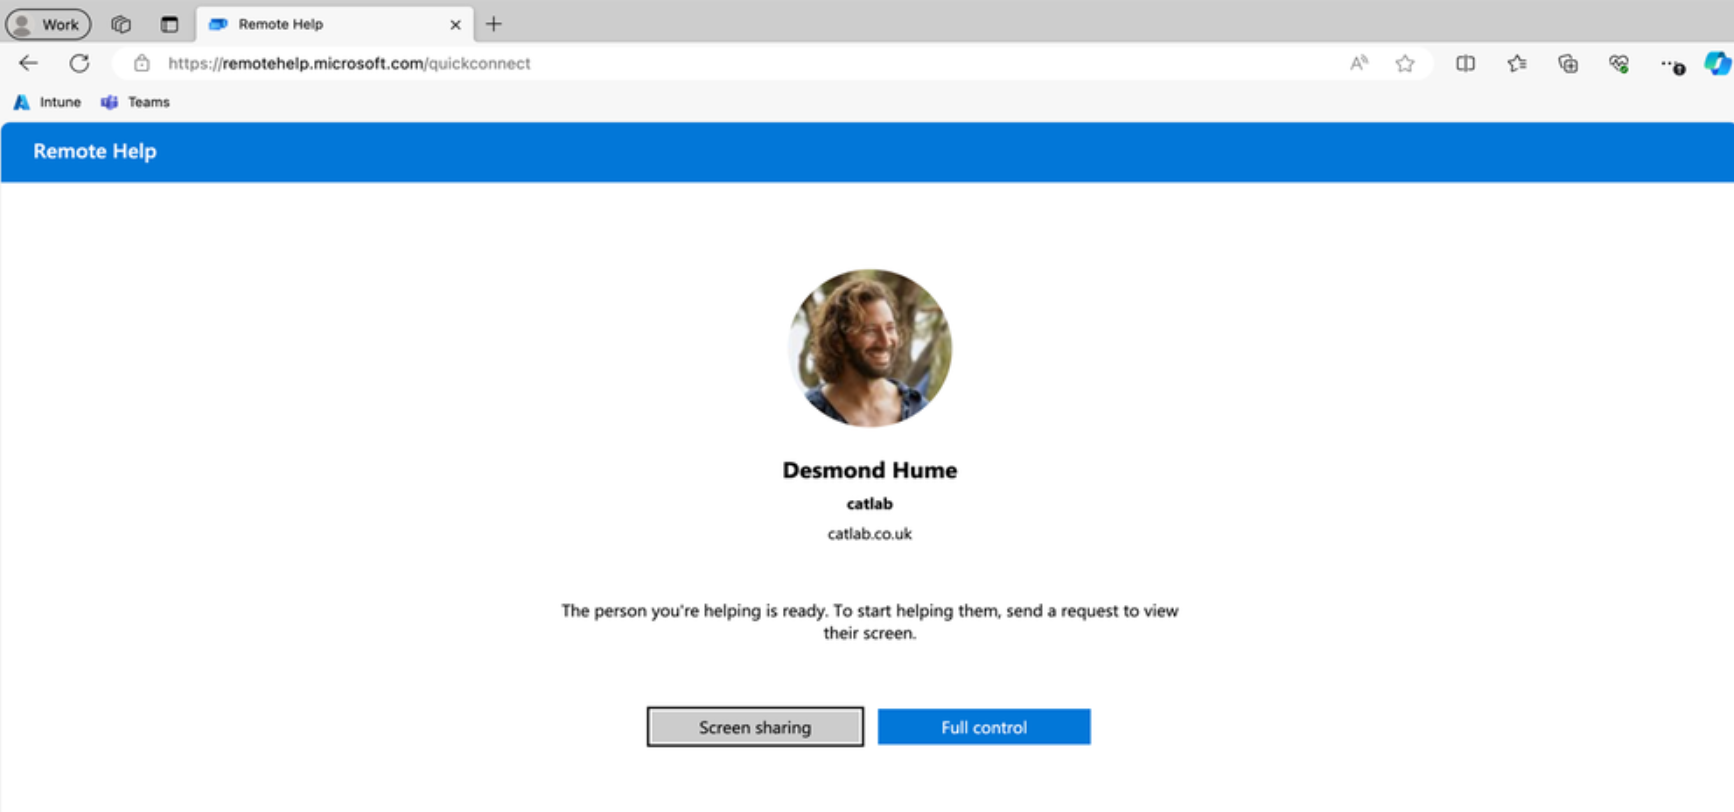Add this page to favorites with star
Image resolution: width=1734 pixels, height=812 pixels.
[1405, 63]
